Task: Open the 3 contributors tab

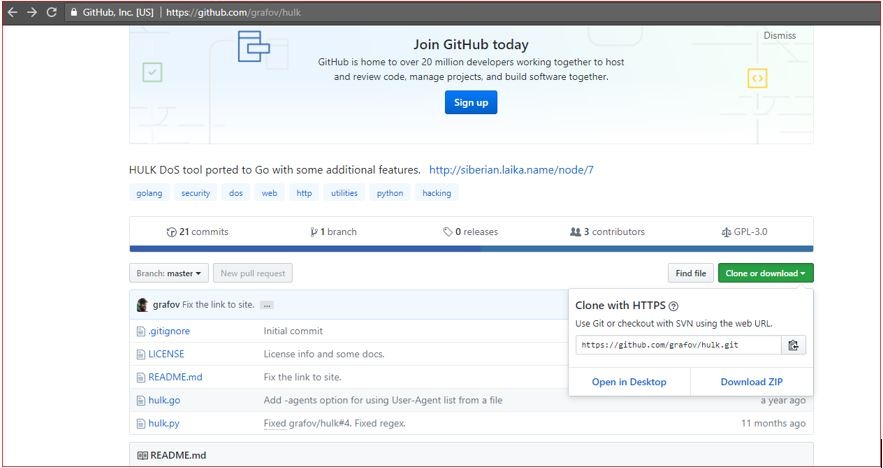Action: (x=608, y=231)
